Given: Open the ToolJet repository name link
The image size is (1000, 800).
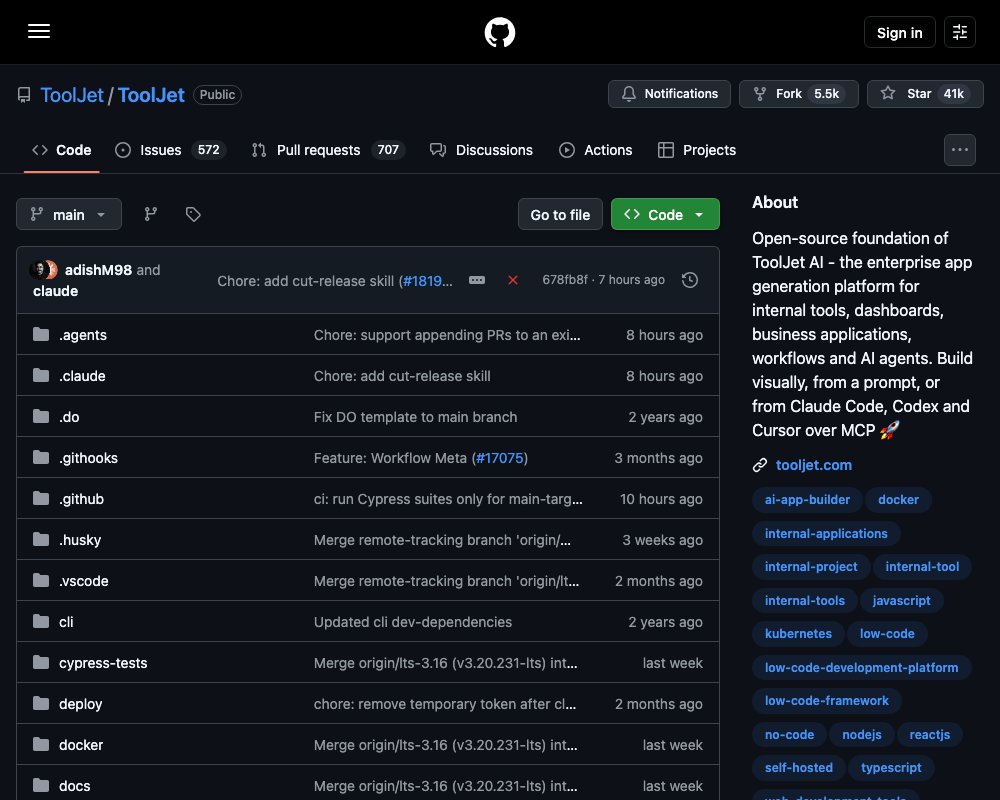Looking at the screenshot, I should [151, 95].
